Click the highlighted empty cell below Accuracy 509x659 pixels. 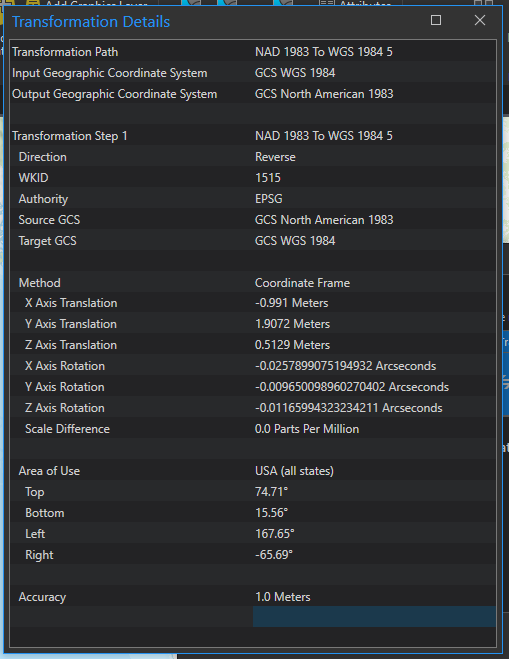(x=374, y=617)
